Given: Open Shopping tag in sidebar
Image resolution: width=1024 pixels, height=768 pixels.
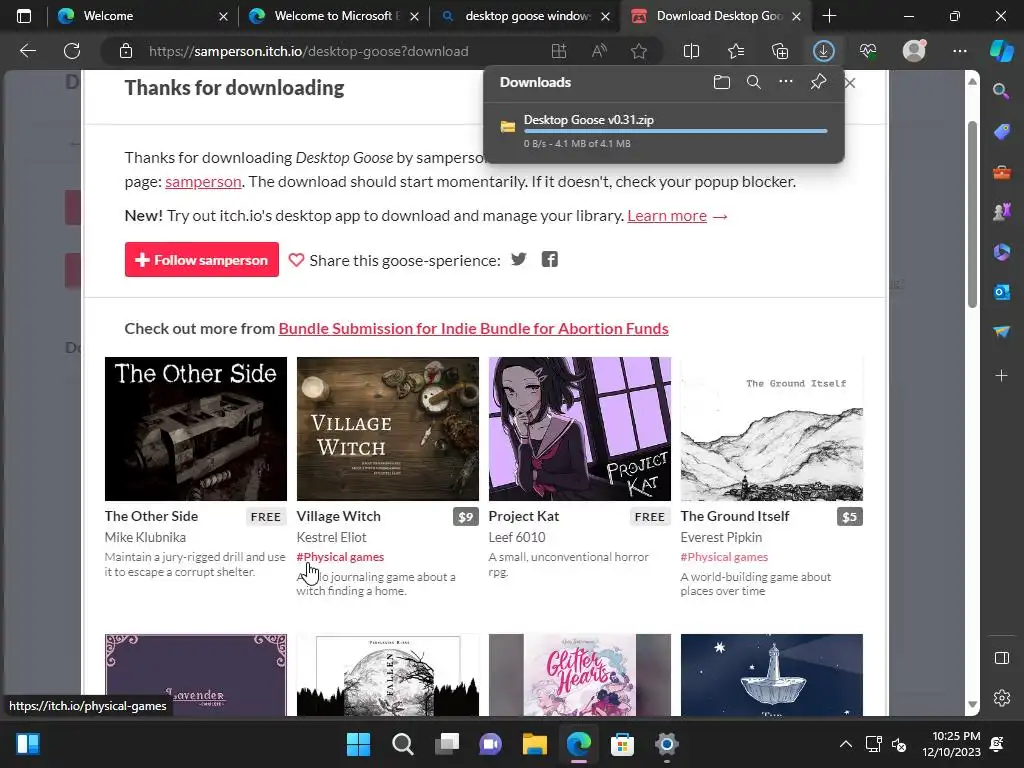Looking at the screenshot, I should coord(1001,132).
